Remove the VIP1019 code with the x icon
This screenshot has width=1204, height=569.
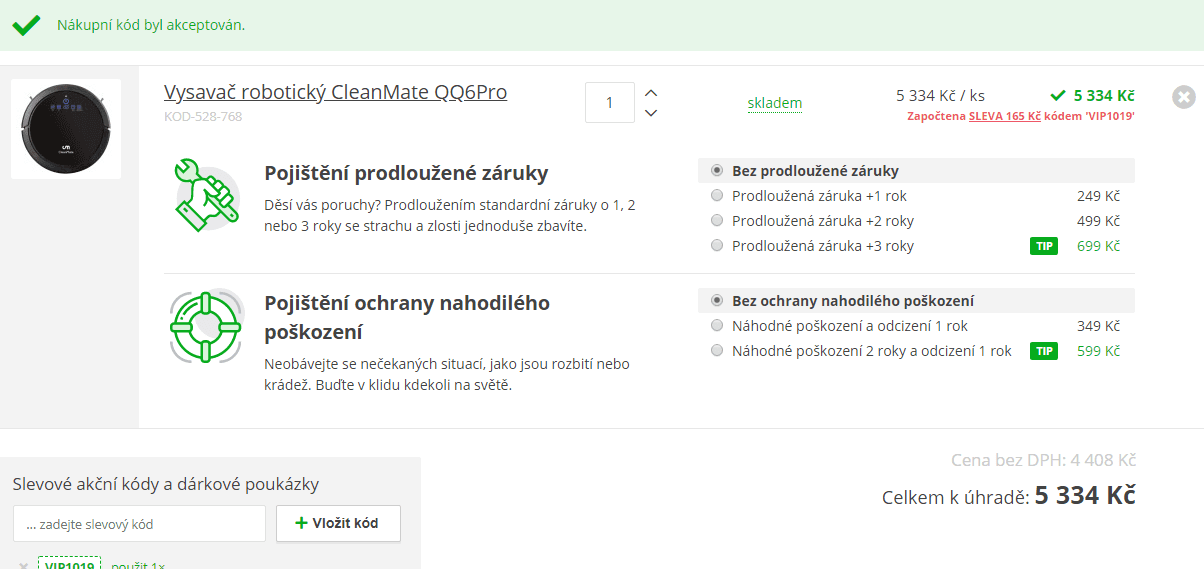[x=23, y=566]
